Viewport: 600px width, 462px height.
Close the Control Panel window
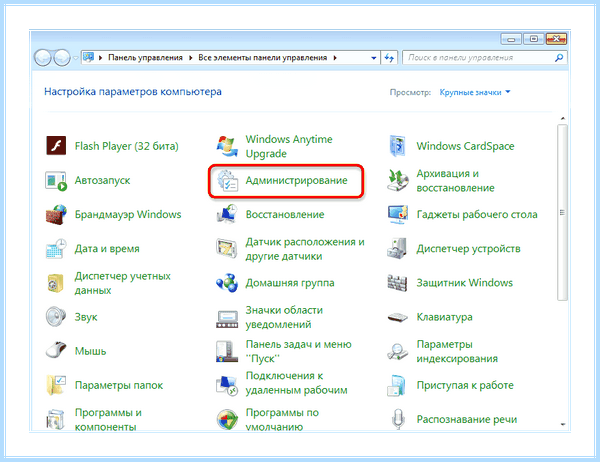[x=556, y=39]
